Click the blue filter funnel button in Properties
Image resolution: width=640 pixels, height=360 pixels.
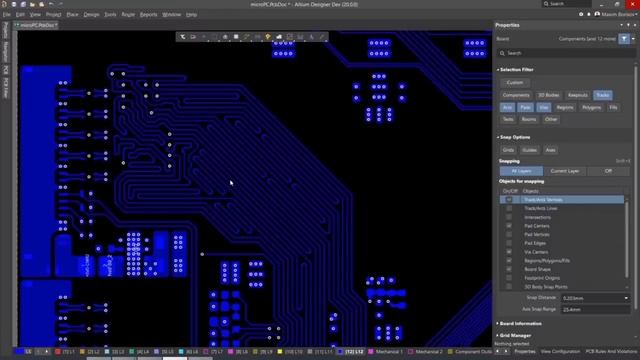[x=624, y=39]
